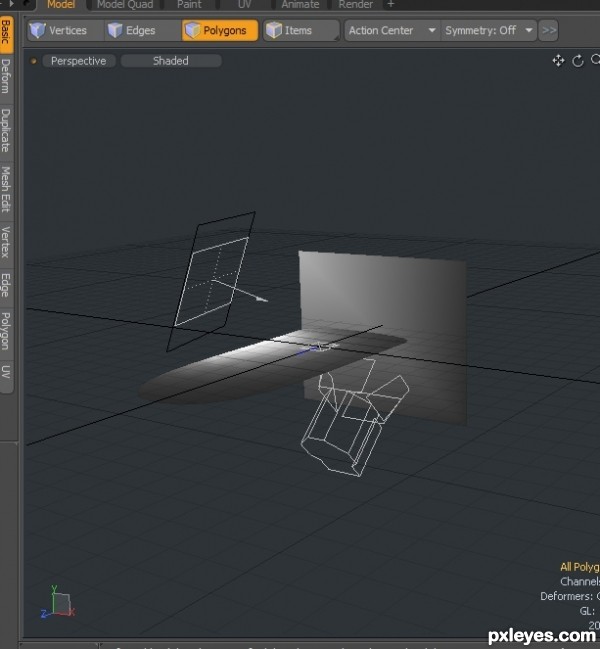The height and width of the screenshot is (649, 600).
Task: Select Edges selection mode
Action: coord(142,30)
